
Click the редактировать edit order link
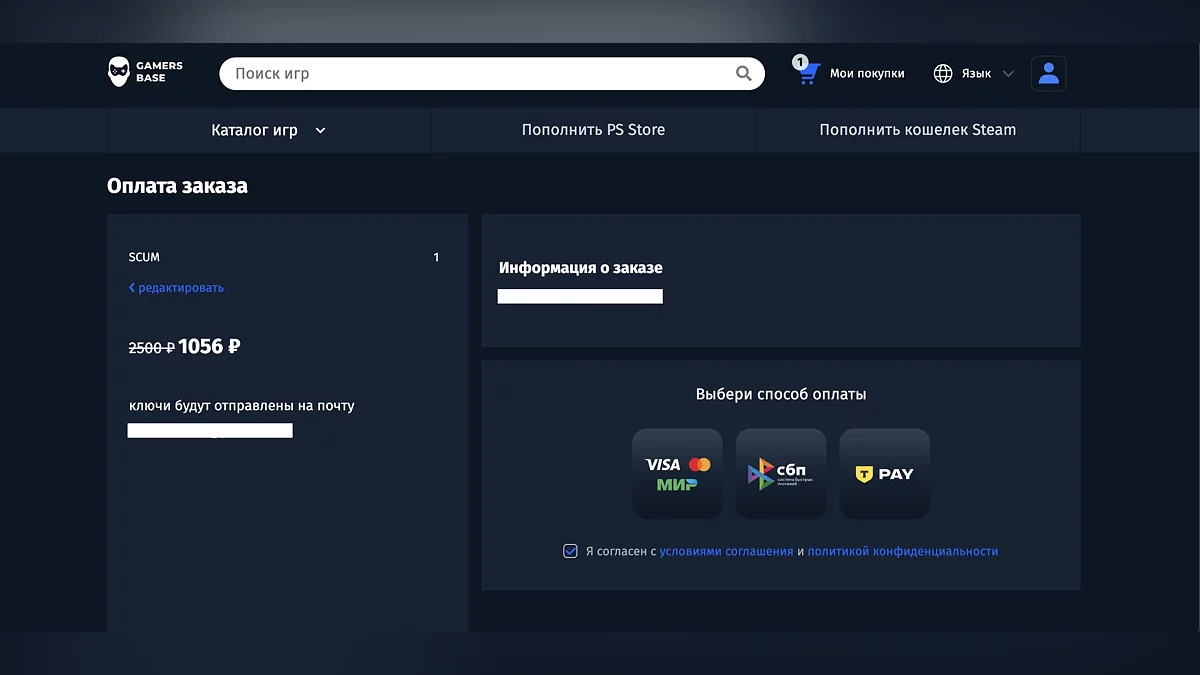(177, 288)
